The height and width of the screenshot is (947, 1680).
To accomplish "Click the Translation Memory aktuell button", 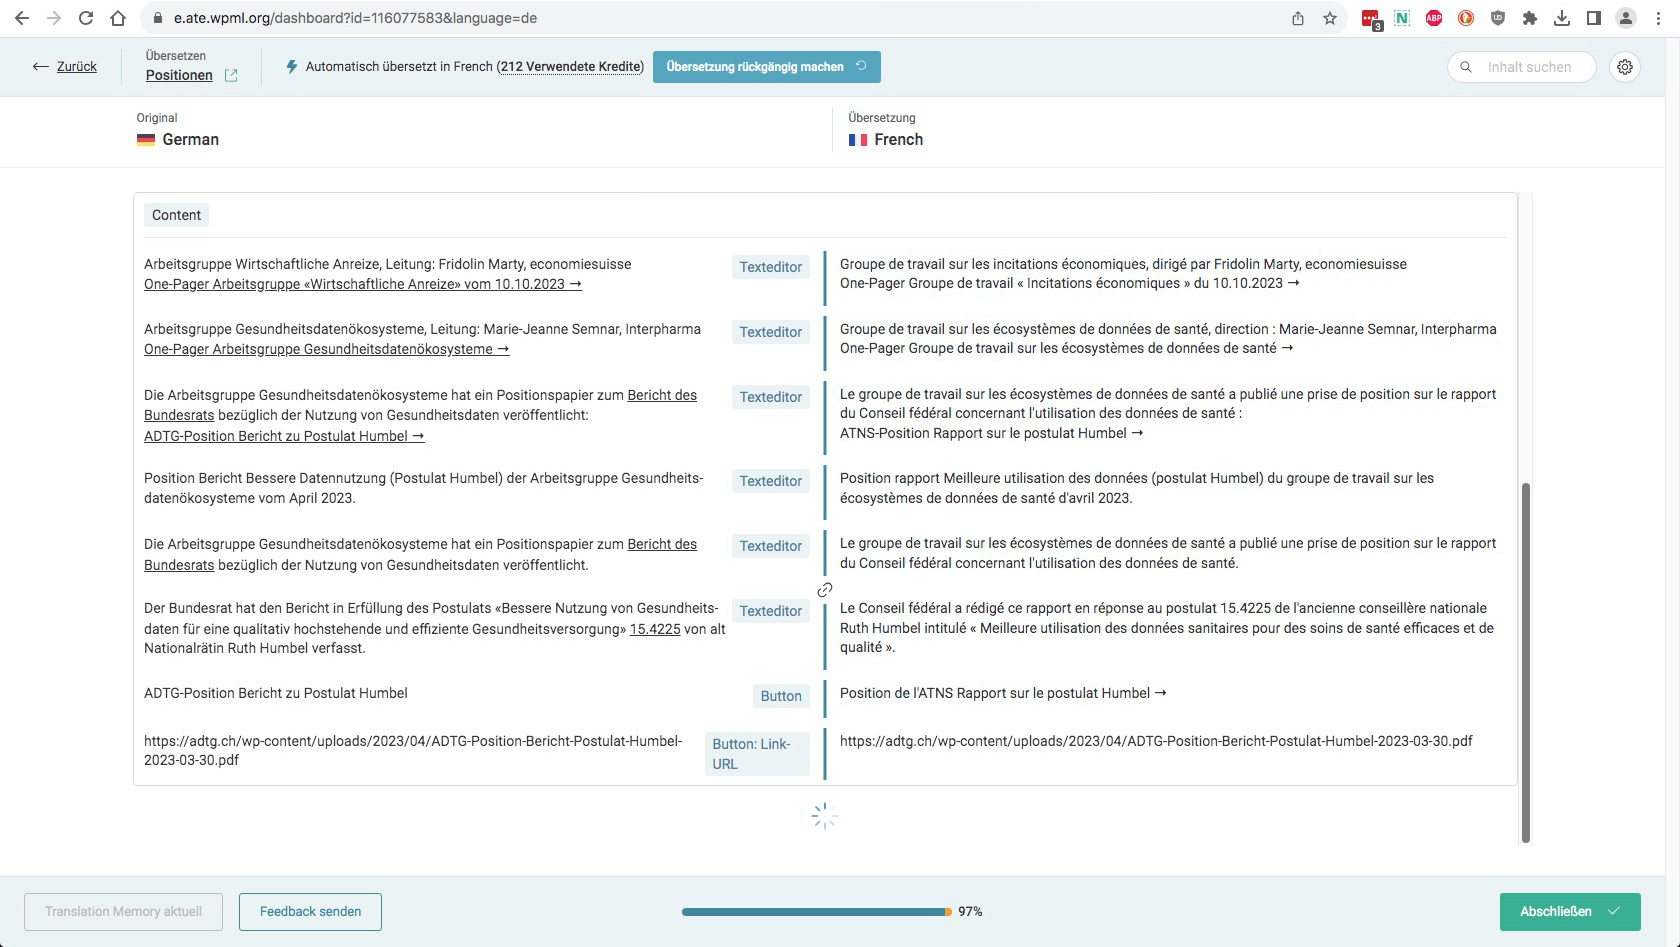I will coord(123,912).
